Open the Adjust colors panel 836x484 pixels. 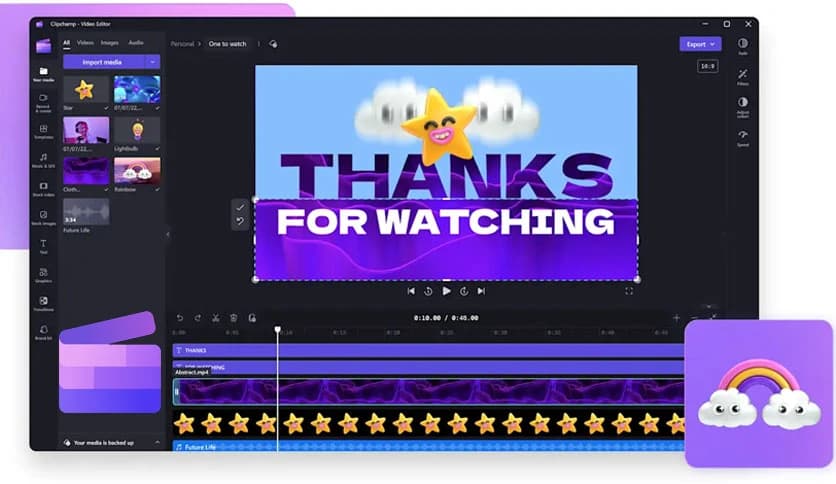743,107
